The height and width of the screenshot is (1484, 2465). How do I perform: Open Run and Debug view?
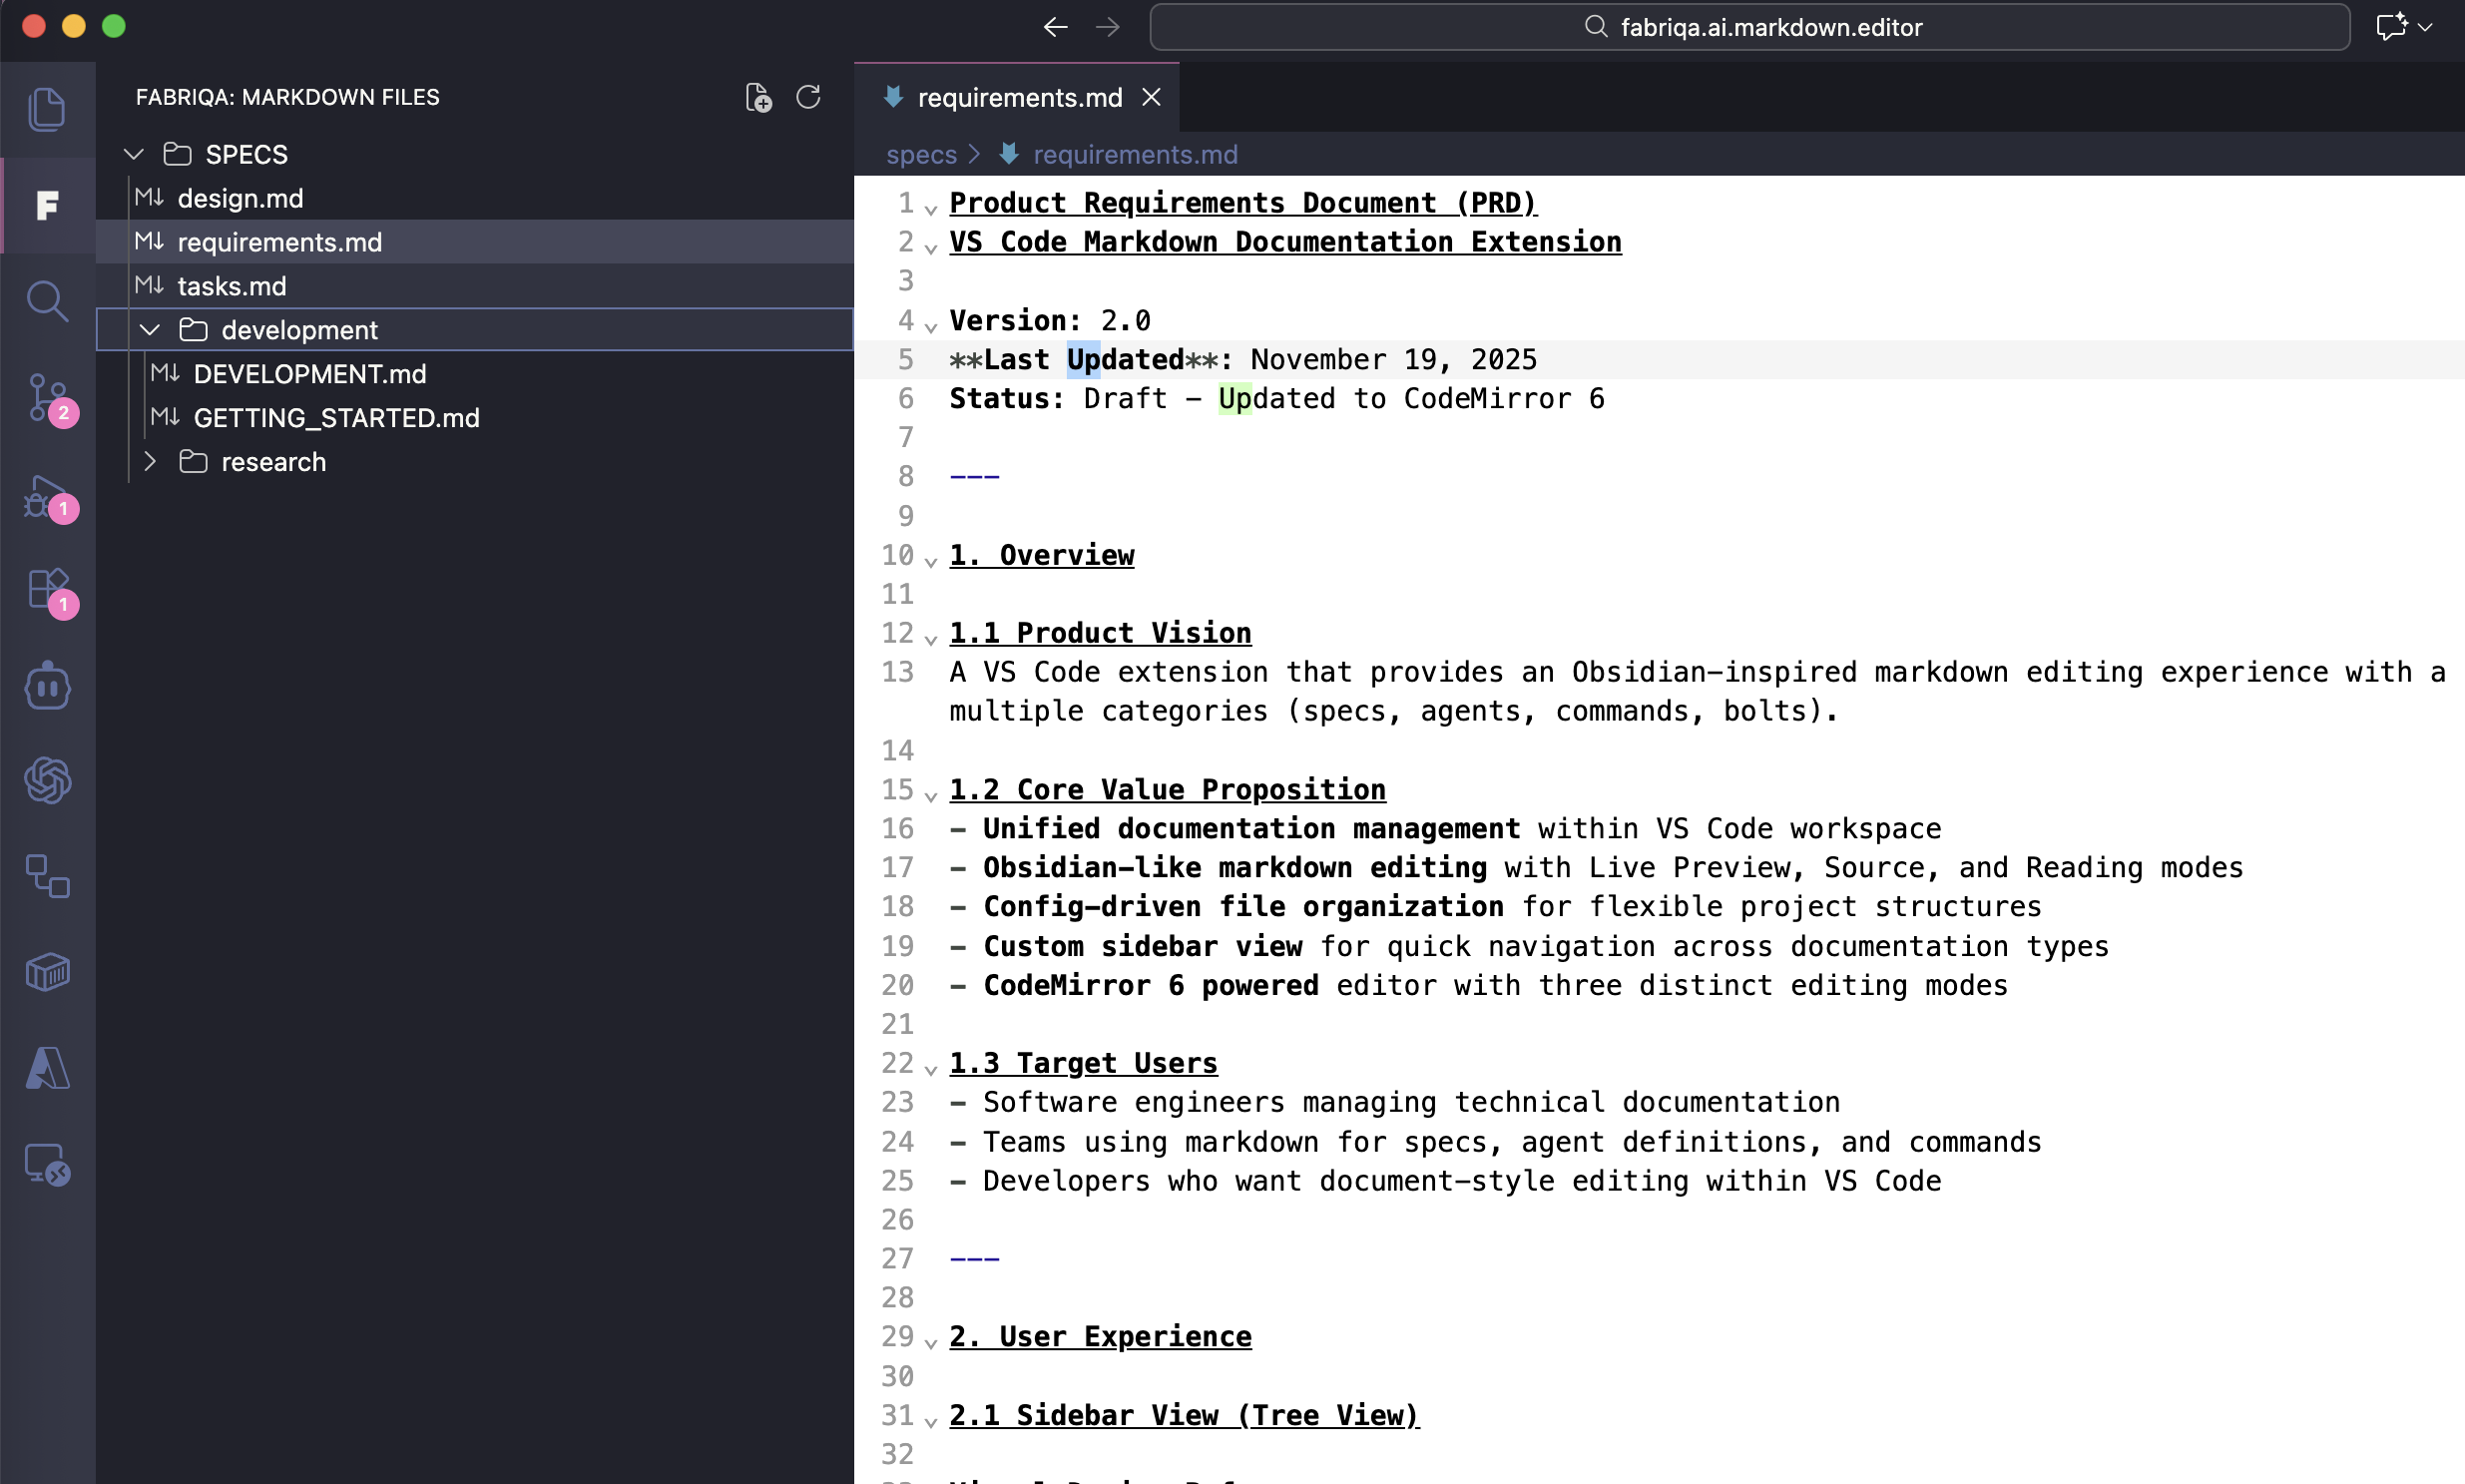tap(47, 501)
